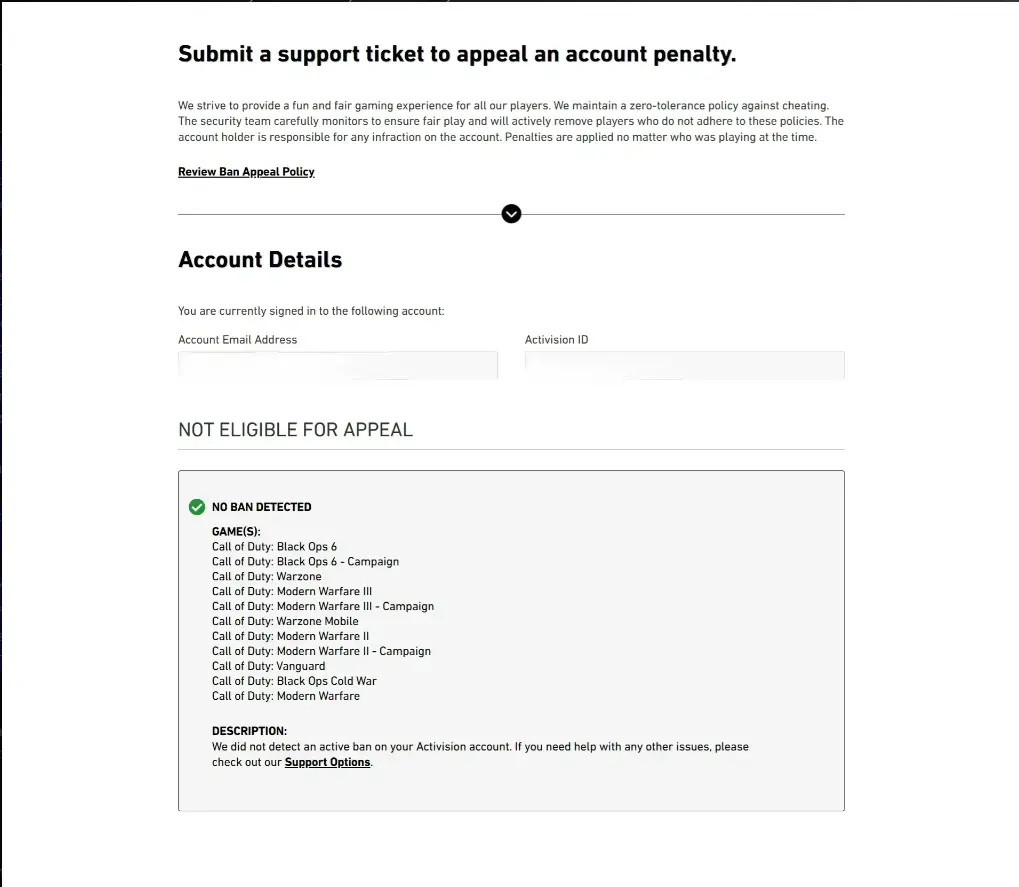
Task: Click the GAME(S) label
Action: (236, 532)
